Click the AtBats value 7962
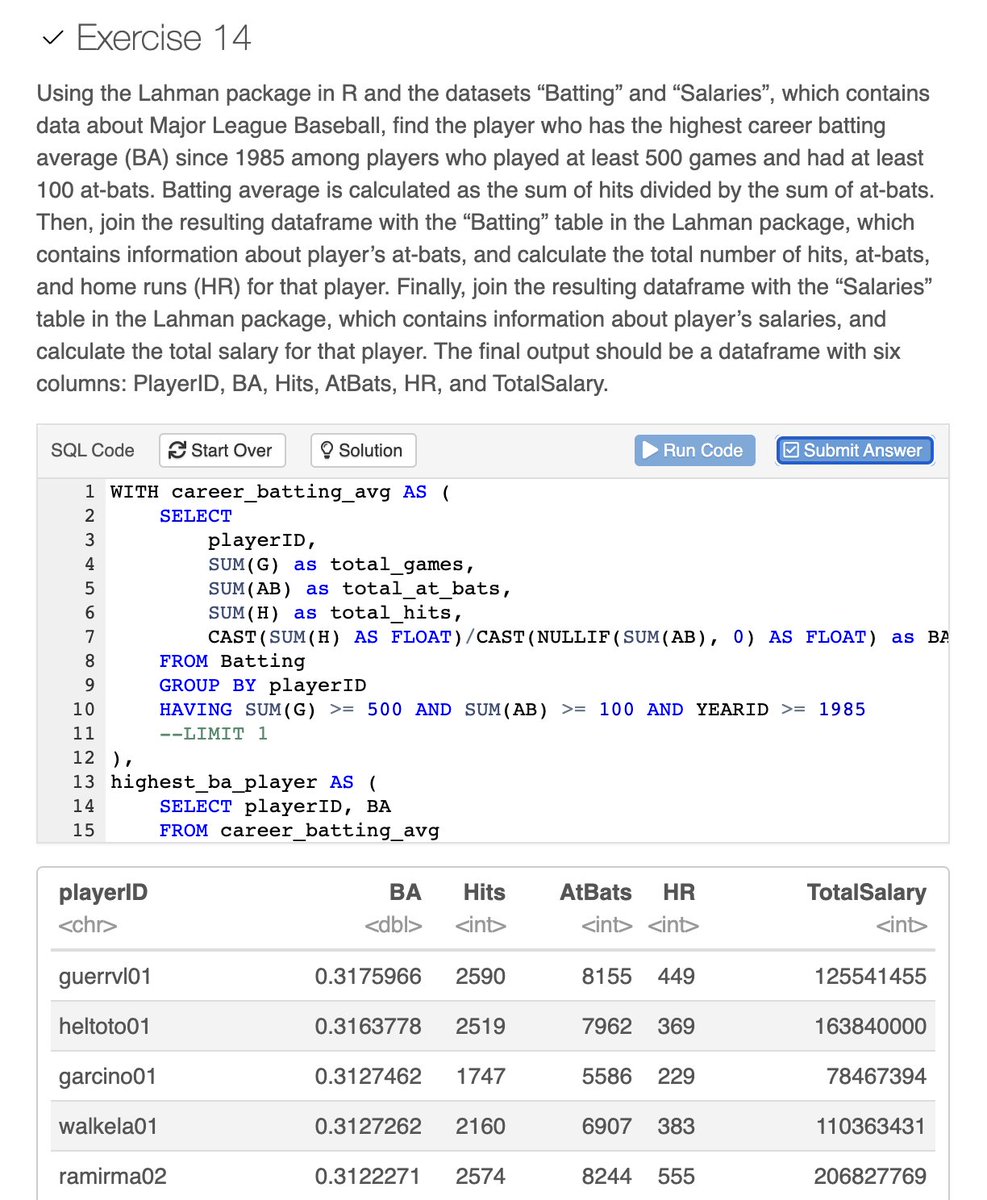The width and height of the screenshot is (987, 1200). [607, 1026]
